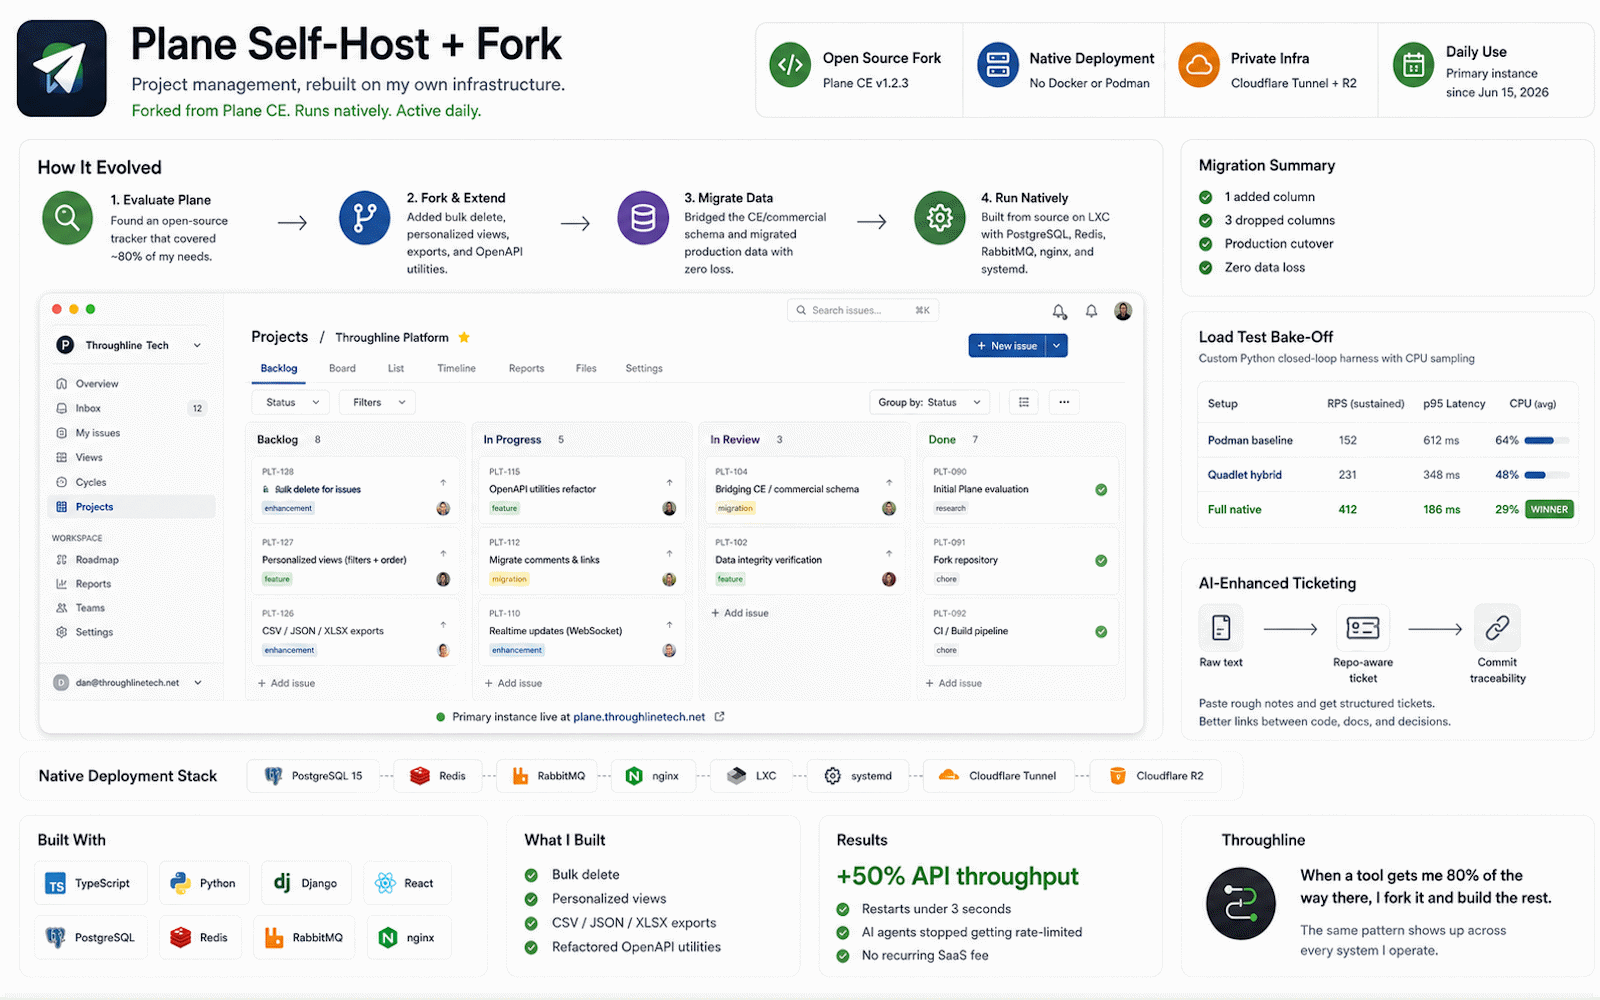The height and width of the screenshot is (1000, 1600).
Task: Raise priority arrow on Bulk delete for issues
Action: (443, 482)
